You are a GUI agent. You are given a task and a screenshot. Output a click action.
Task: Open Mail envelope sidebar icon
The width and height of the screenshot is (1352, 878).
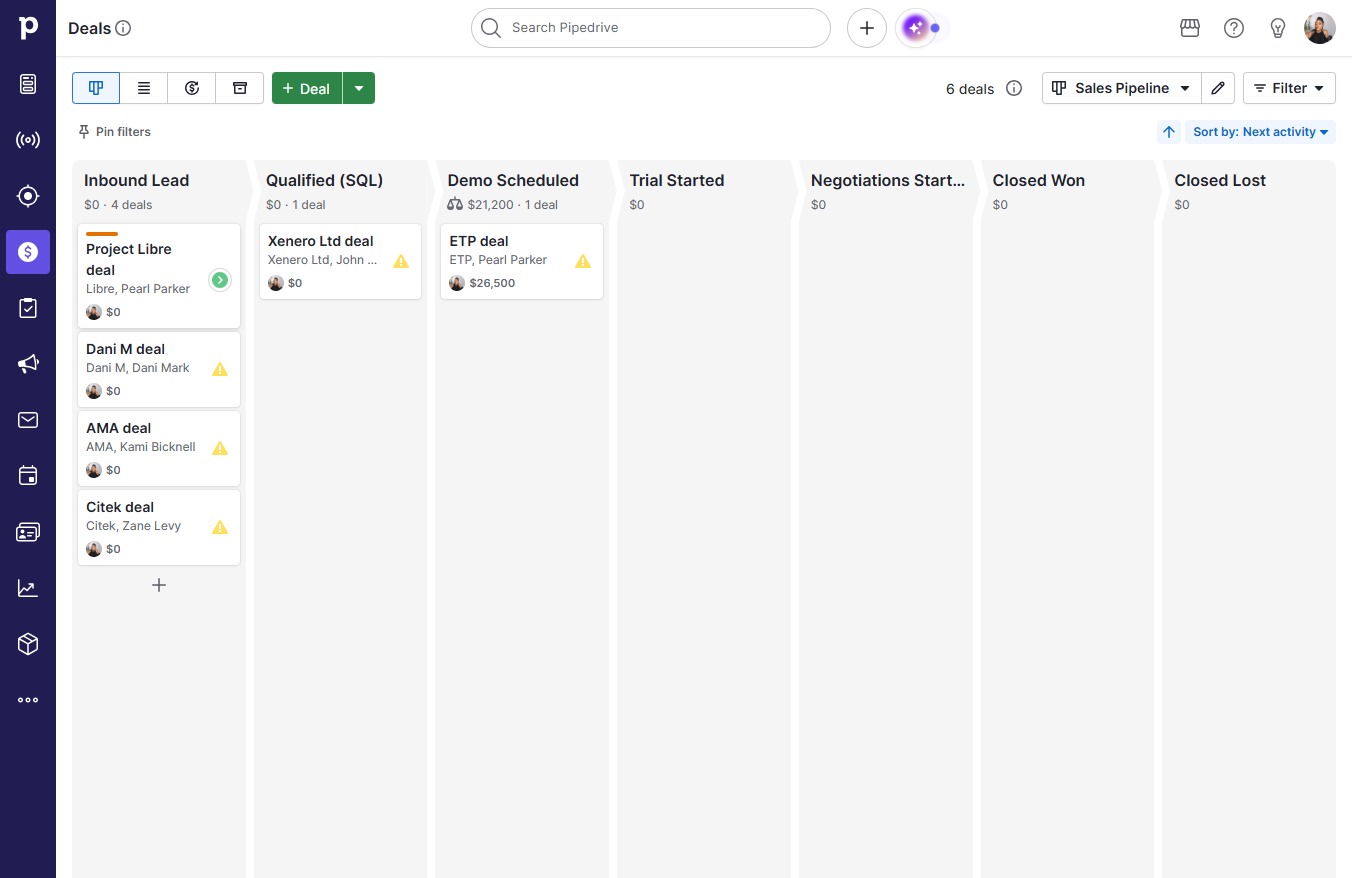[28, 420]
